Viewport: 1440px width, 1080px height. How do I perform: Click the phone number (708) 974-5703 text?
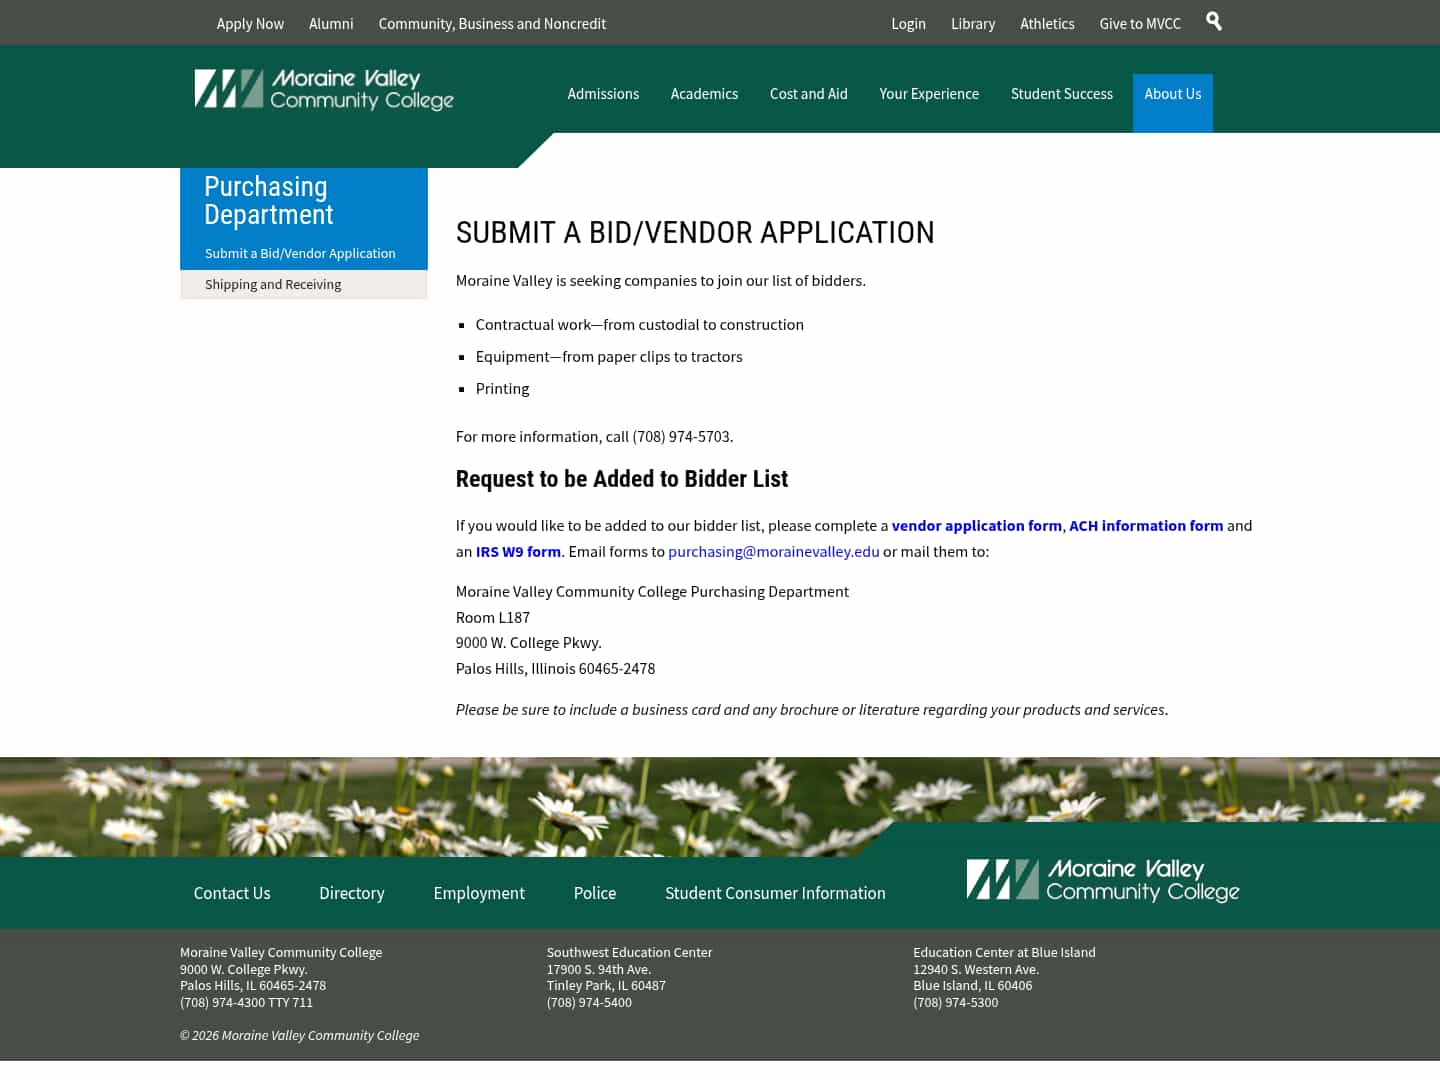(681, 437)
